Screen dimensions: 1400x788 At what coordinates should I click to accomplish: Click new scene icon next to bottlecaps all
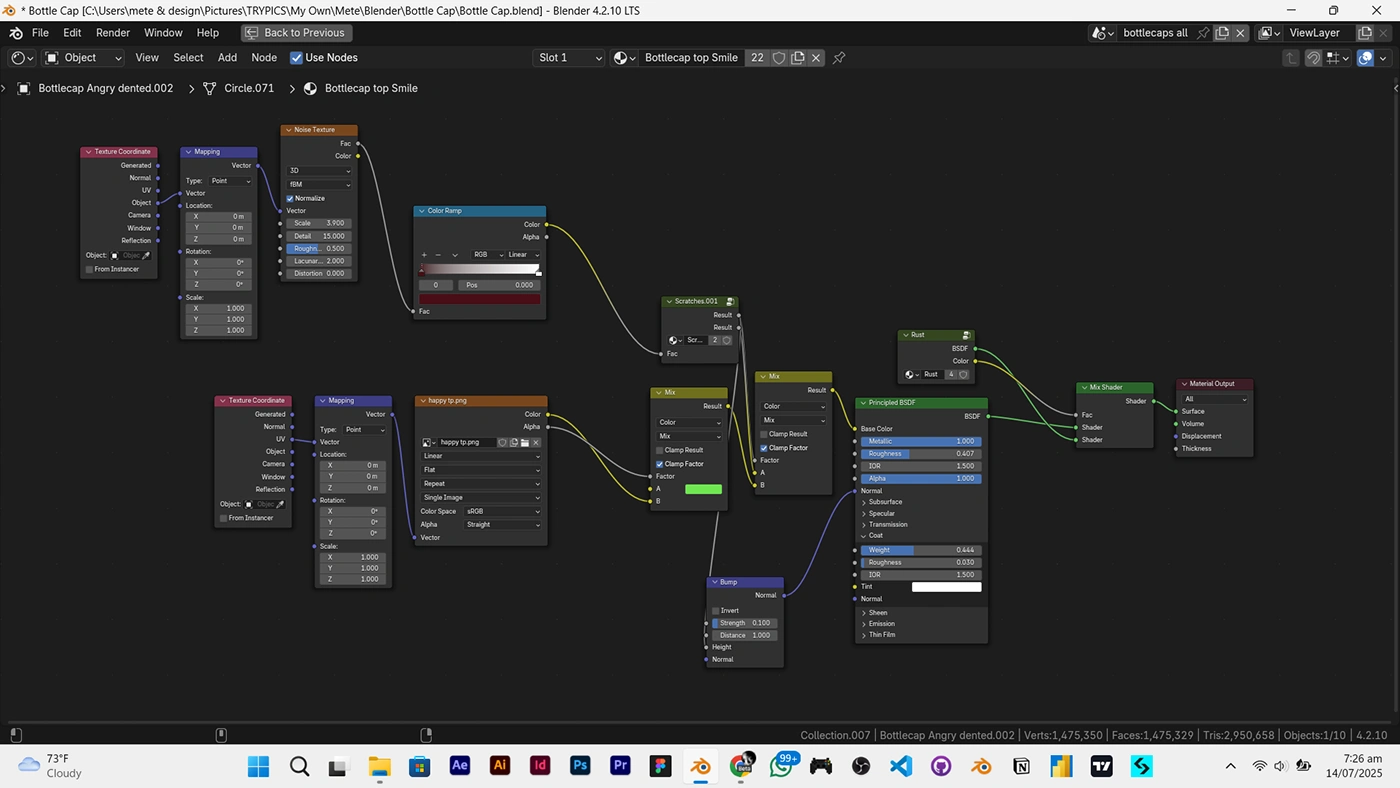[1222, 33]
